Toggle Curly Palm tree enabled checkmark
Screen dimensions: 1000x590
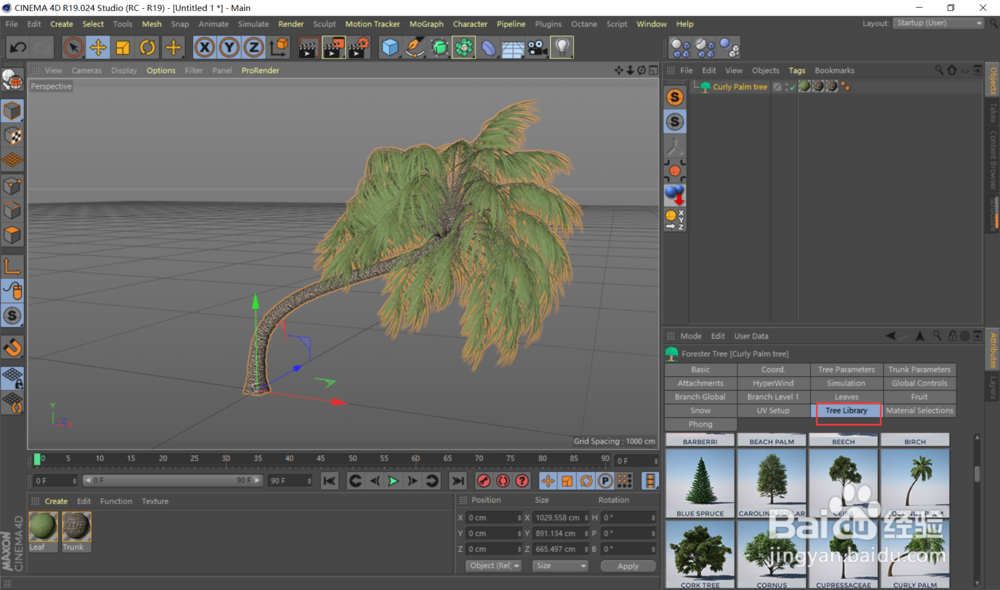[x=791, y=87]
